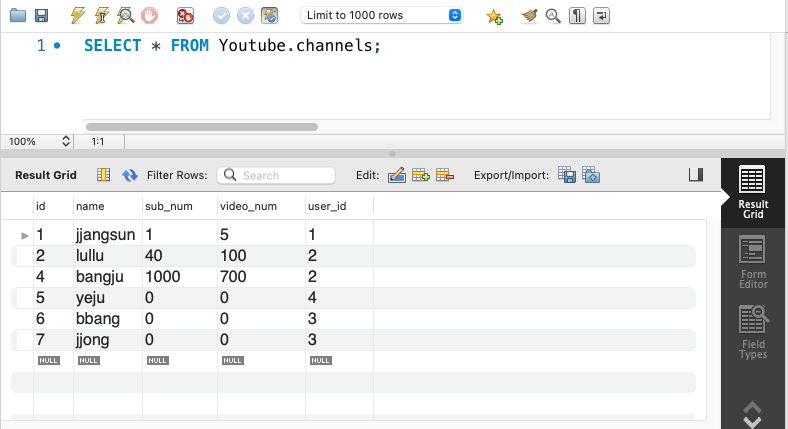This screenshot has height=429, width=788.
Task: Open find panel magnifier icon
Action: point(553,16)
